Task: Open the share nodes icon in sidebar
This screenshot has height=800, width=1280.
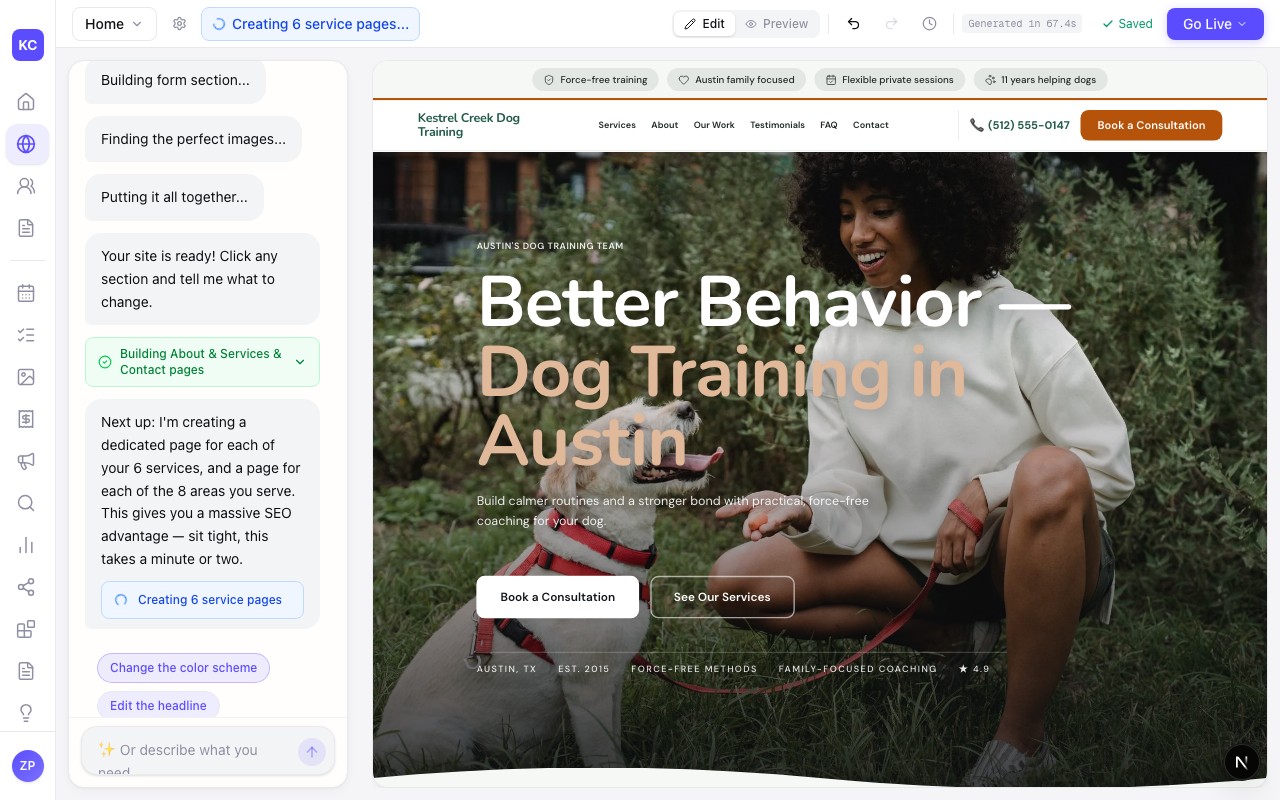Action: tap(27, 587)
